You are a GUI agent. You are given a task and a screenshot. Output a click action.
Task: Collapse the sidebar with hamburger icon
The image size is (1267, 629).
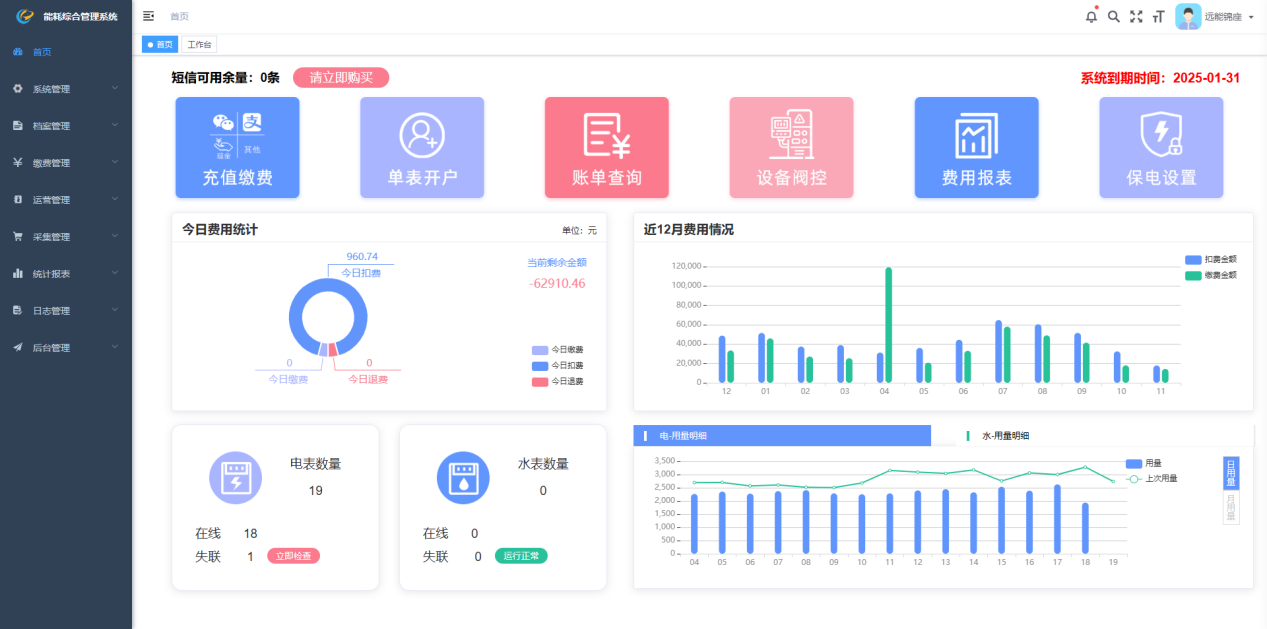coord(149,16)
